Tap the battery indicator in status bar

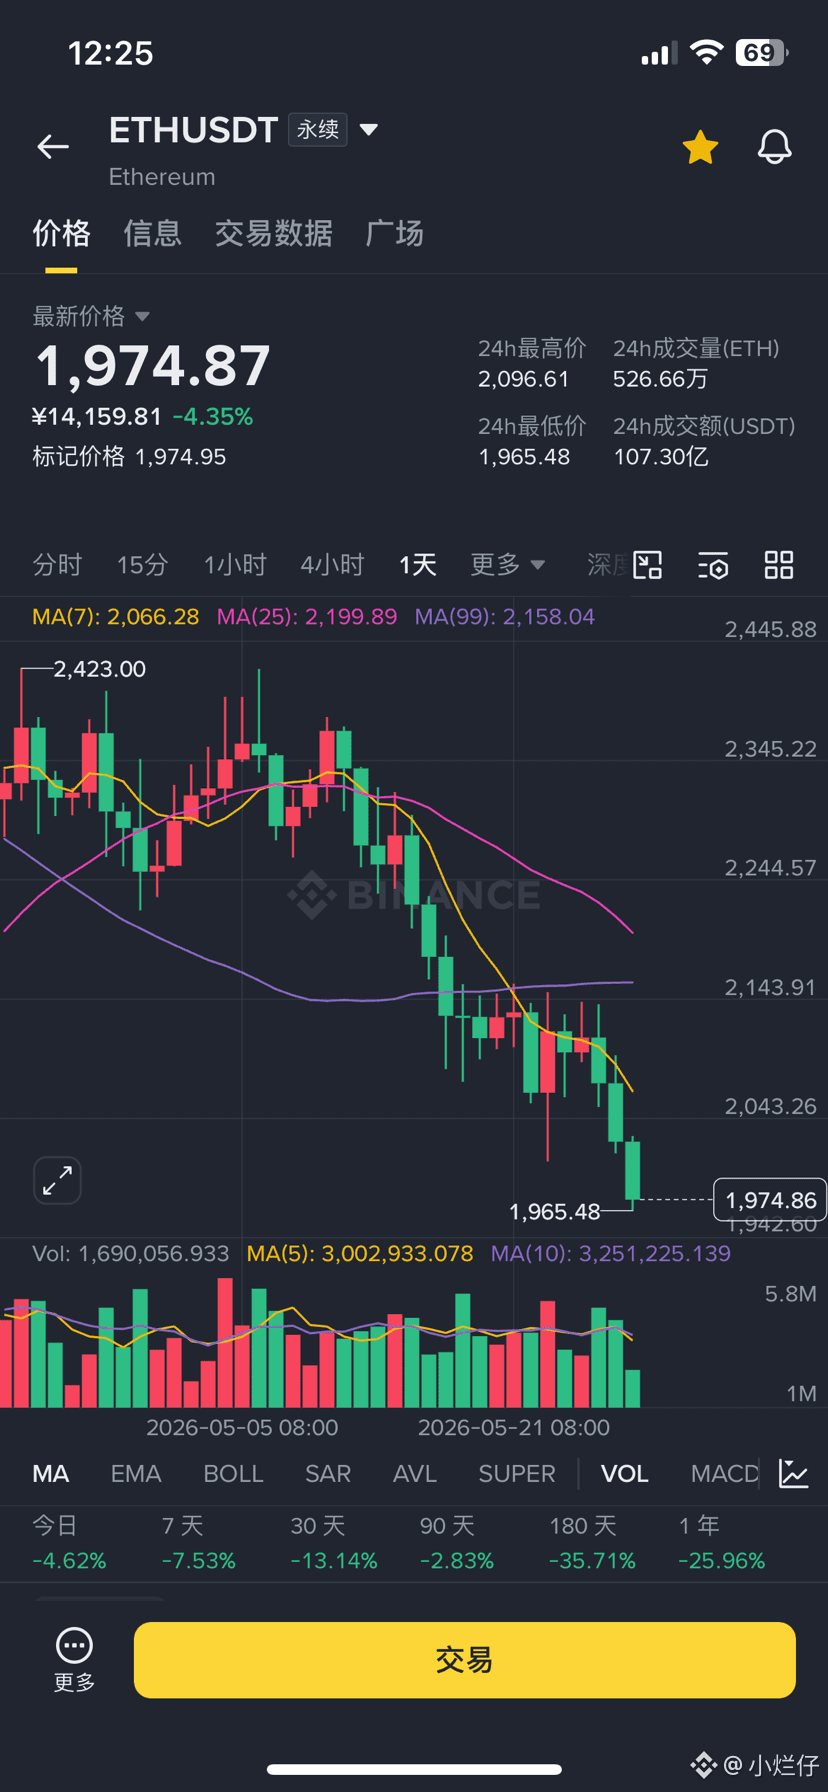(x=762, y=52)
